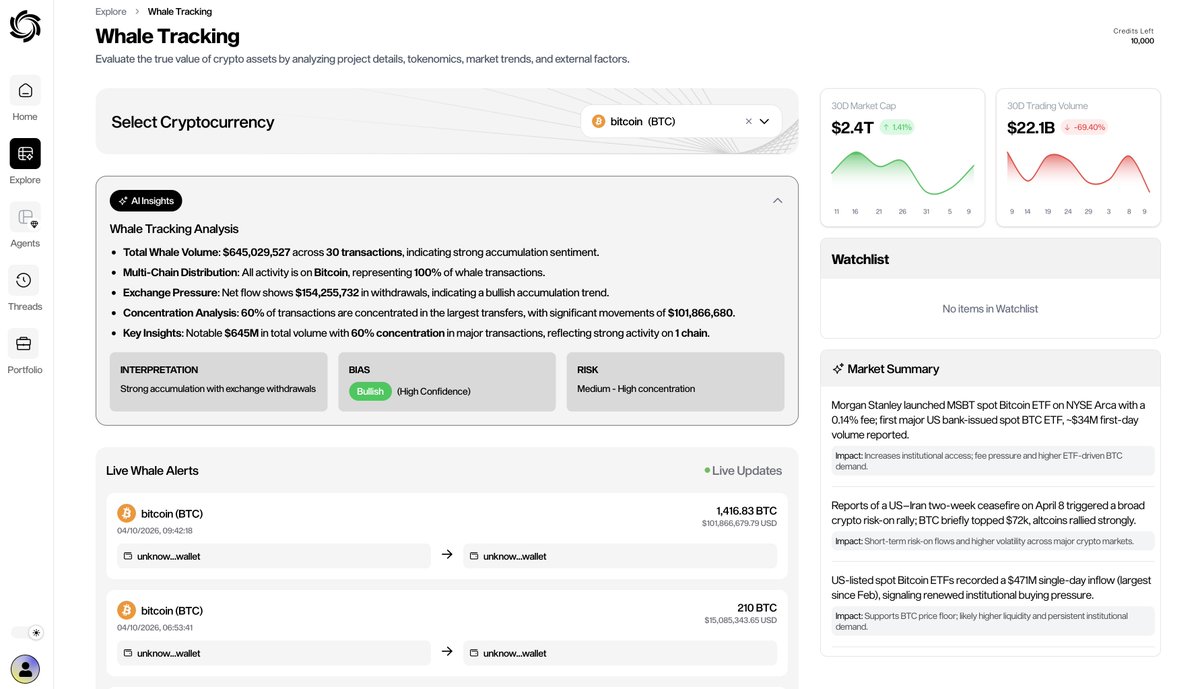Image resolution: width=1200 pixels, height=689 pixels.
Task: Open the Morgan Stanley MSBT ETF news item
Action: 991,436
